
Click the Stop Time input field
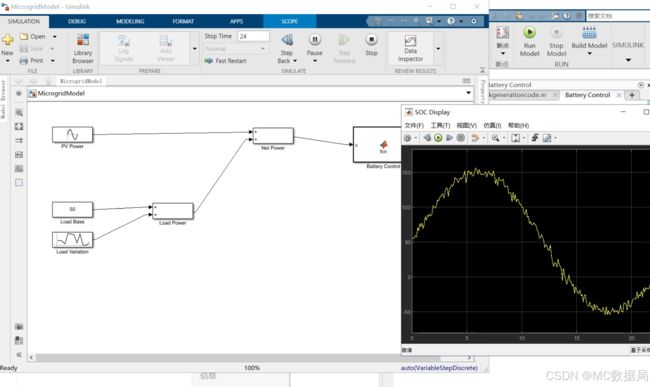(253, 36)
